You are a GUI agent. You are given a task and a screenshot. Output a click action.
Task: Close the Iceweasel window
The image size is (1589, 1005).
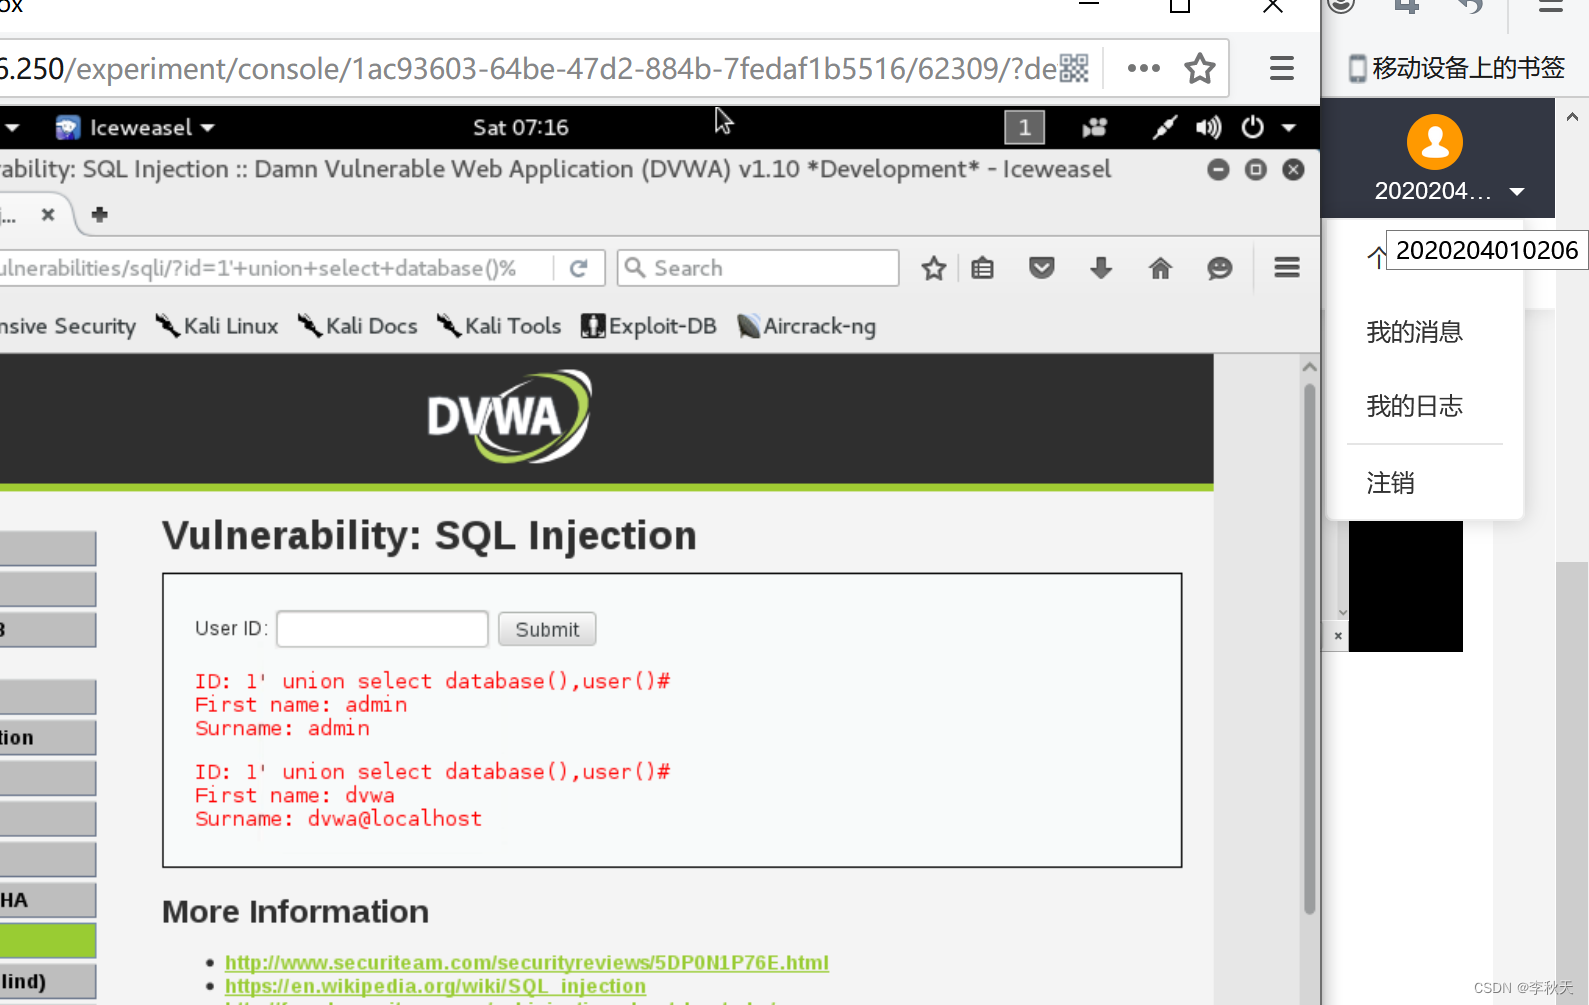pyautogui.click(x=1293, y=169)
